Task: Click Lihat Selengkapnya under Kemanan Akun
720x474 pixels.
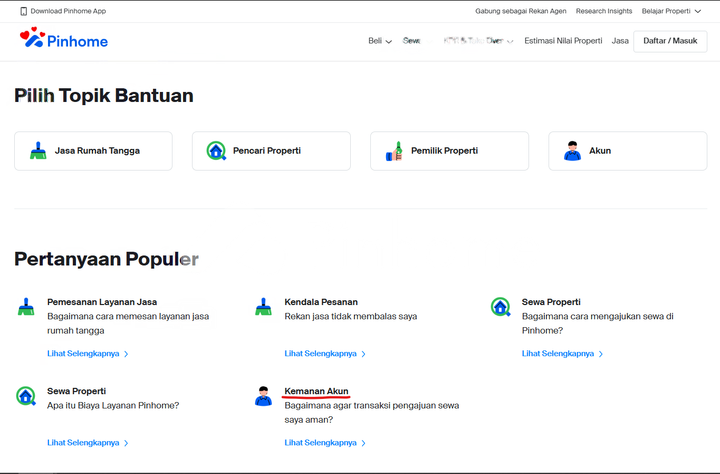Action: coord(325,443)
